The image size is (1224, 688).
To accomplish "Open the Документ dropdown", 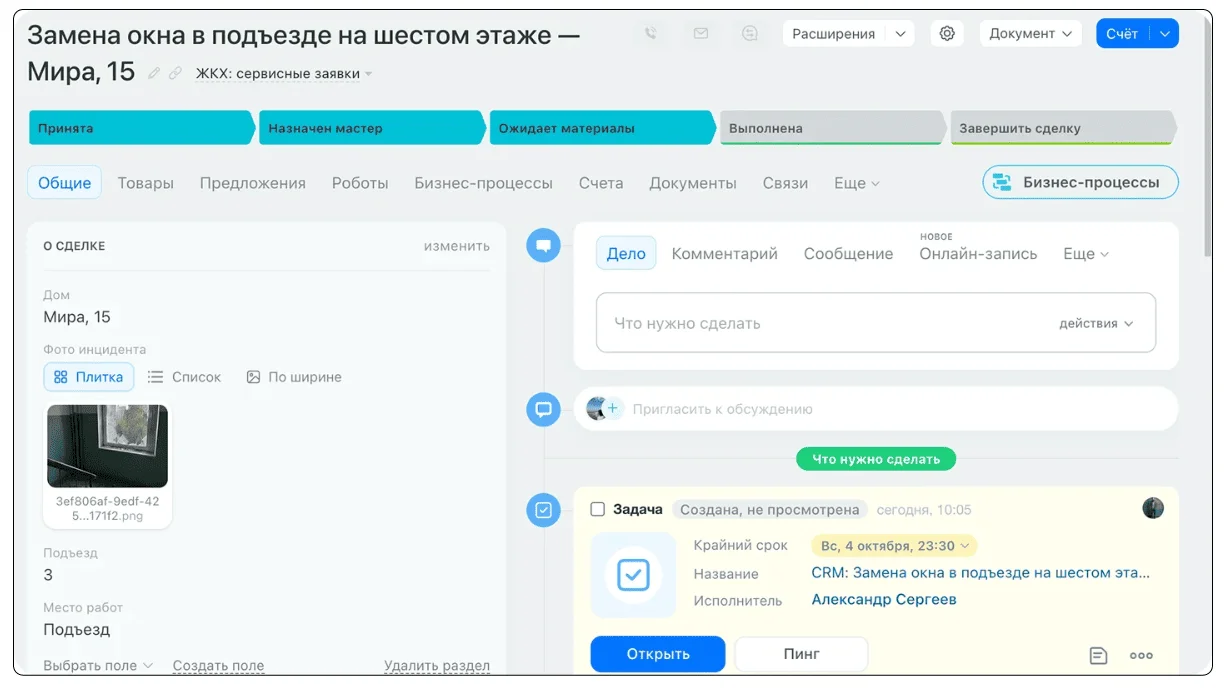I will coord(1031,33).
